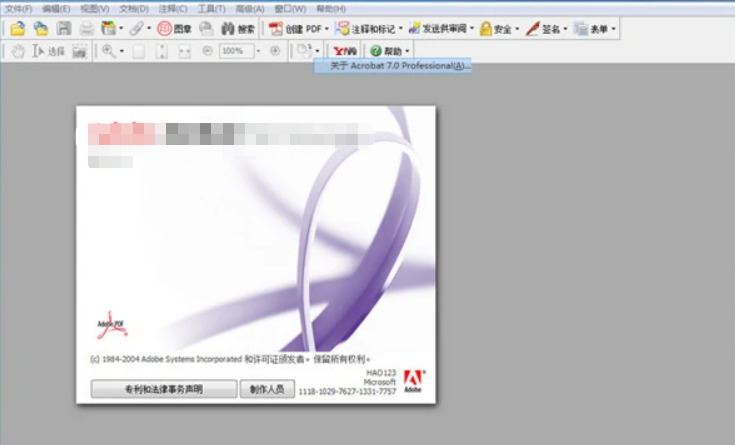Click the Organizer colorful box icon

(108, 29)
